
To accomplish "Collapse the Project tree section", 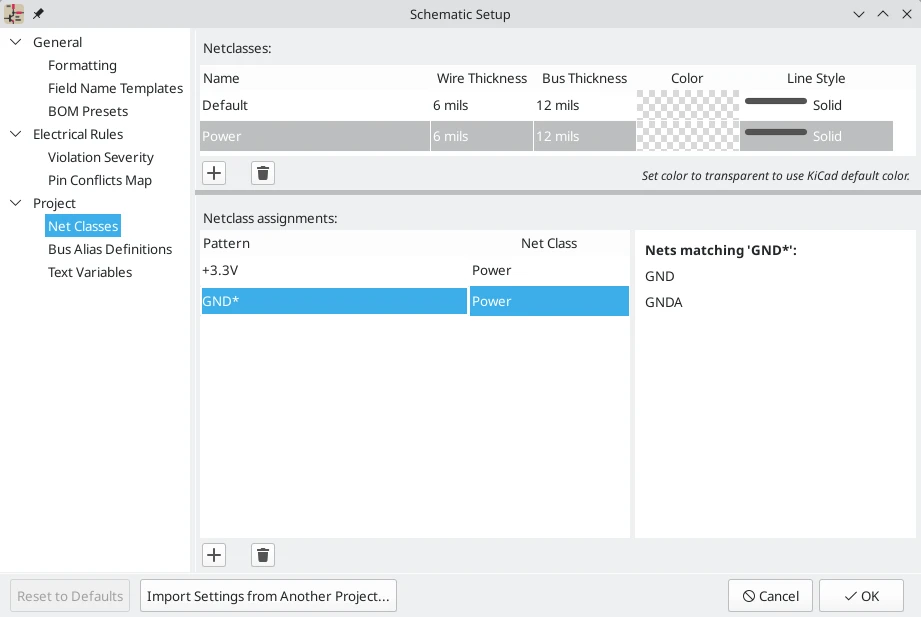I will (x=16, y=203).
